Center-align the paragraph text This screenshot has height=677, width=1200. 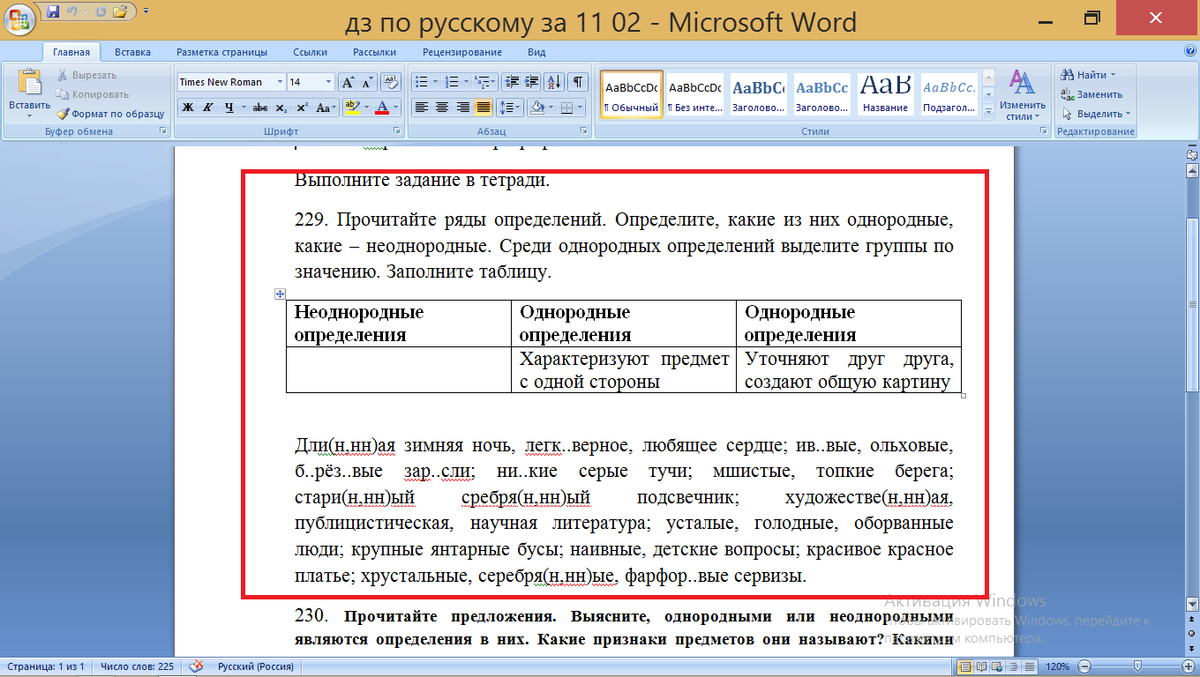pos(441,108)
